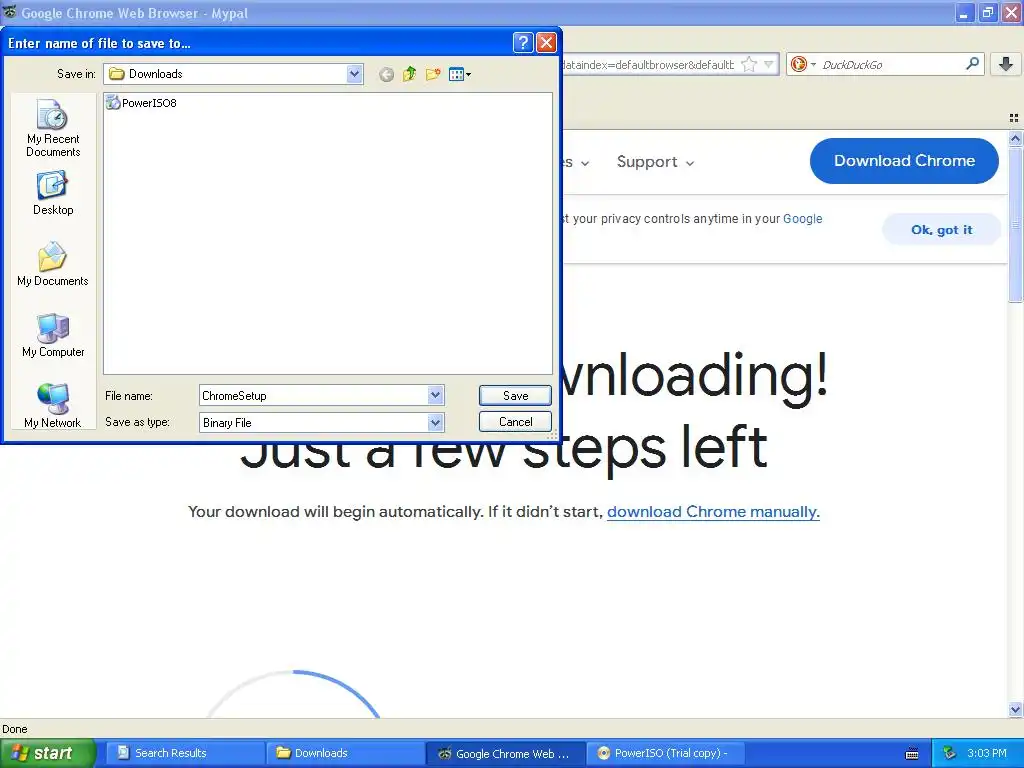1024x768 pixels.
Task: Click the Download Chrome button
Action: click(x=904, y=161)
